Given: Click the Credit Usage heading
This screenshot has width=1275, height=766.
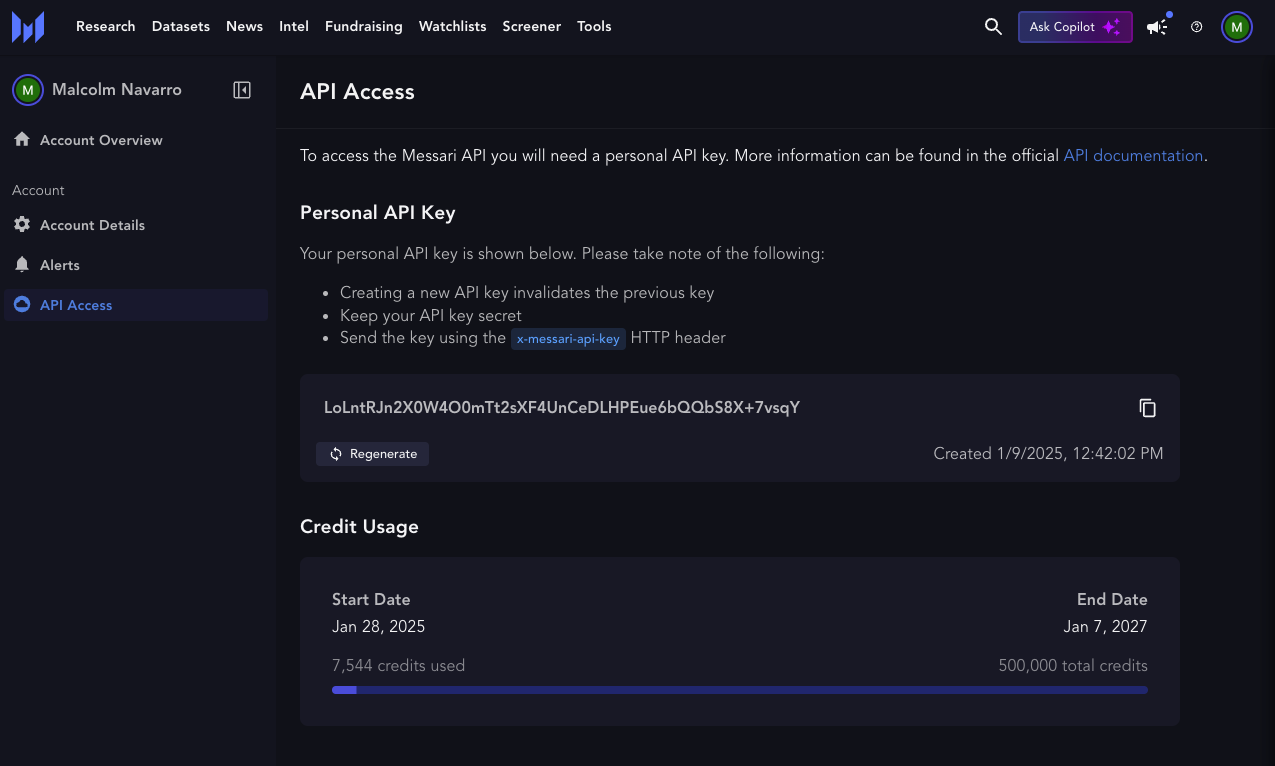Looking at the screenshot, I should tap(359, 527).
